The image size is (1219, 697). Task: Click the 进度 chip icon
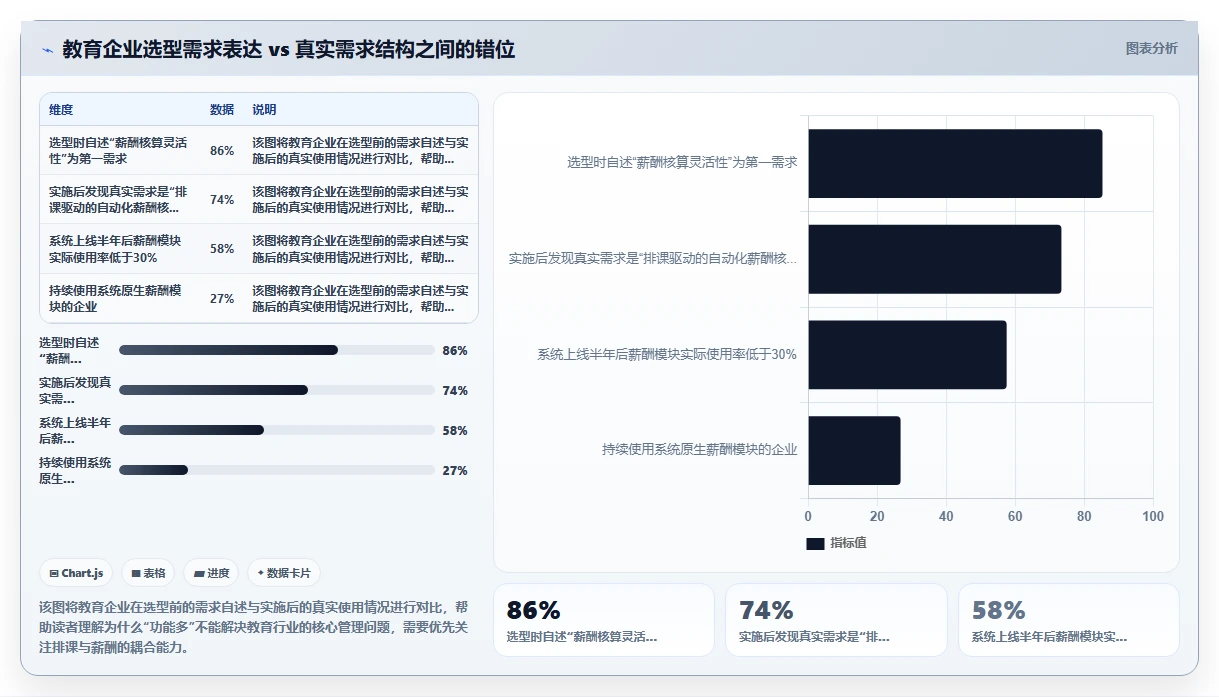coord(198,573)
